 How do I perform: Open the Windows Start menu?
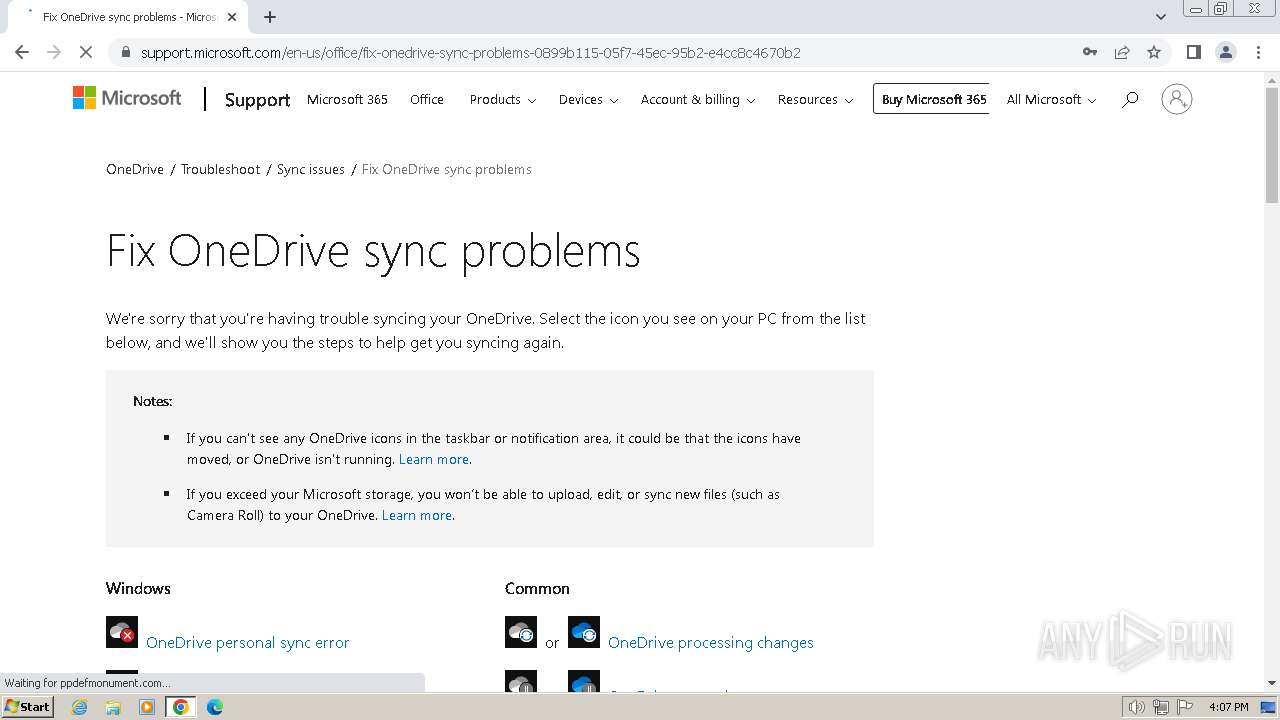point(27,707)
